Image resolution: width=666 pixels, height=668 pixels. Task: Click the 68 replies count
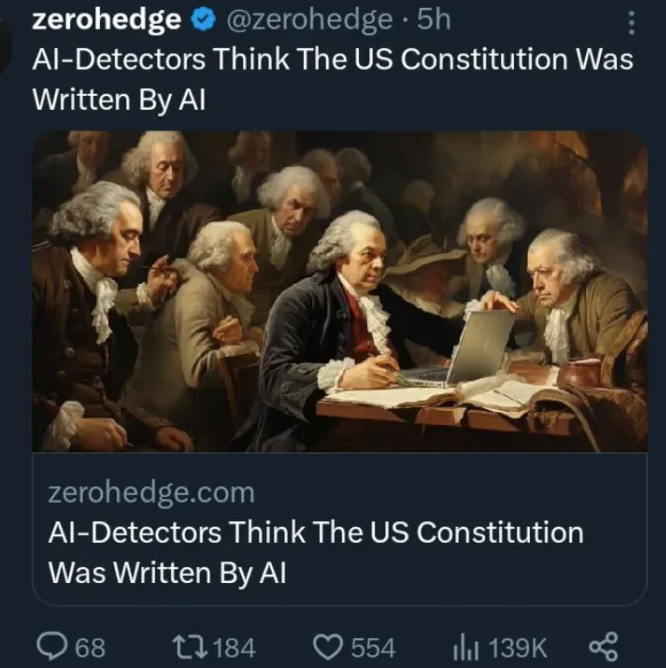pyautogui.click(x=90, y=648)
